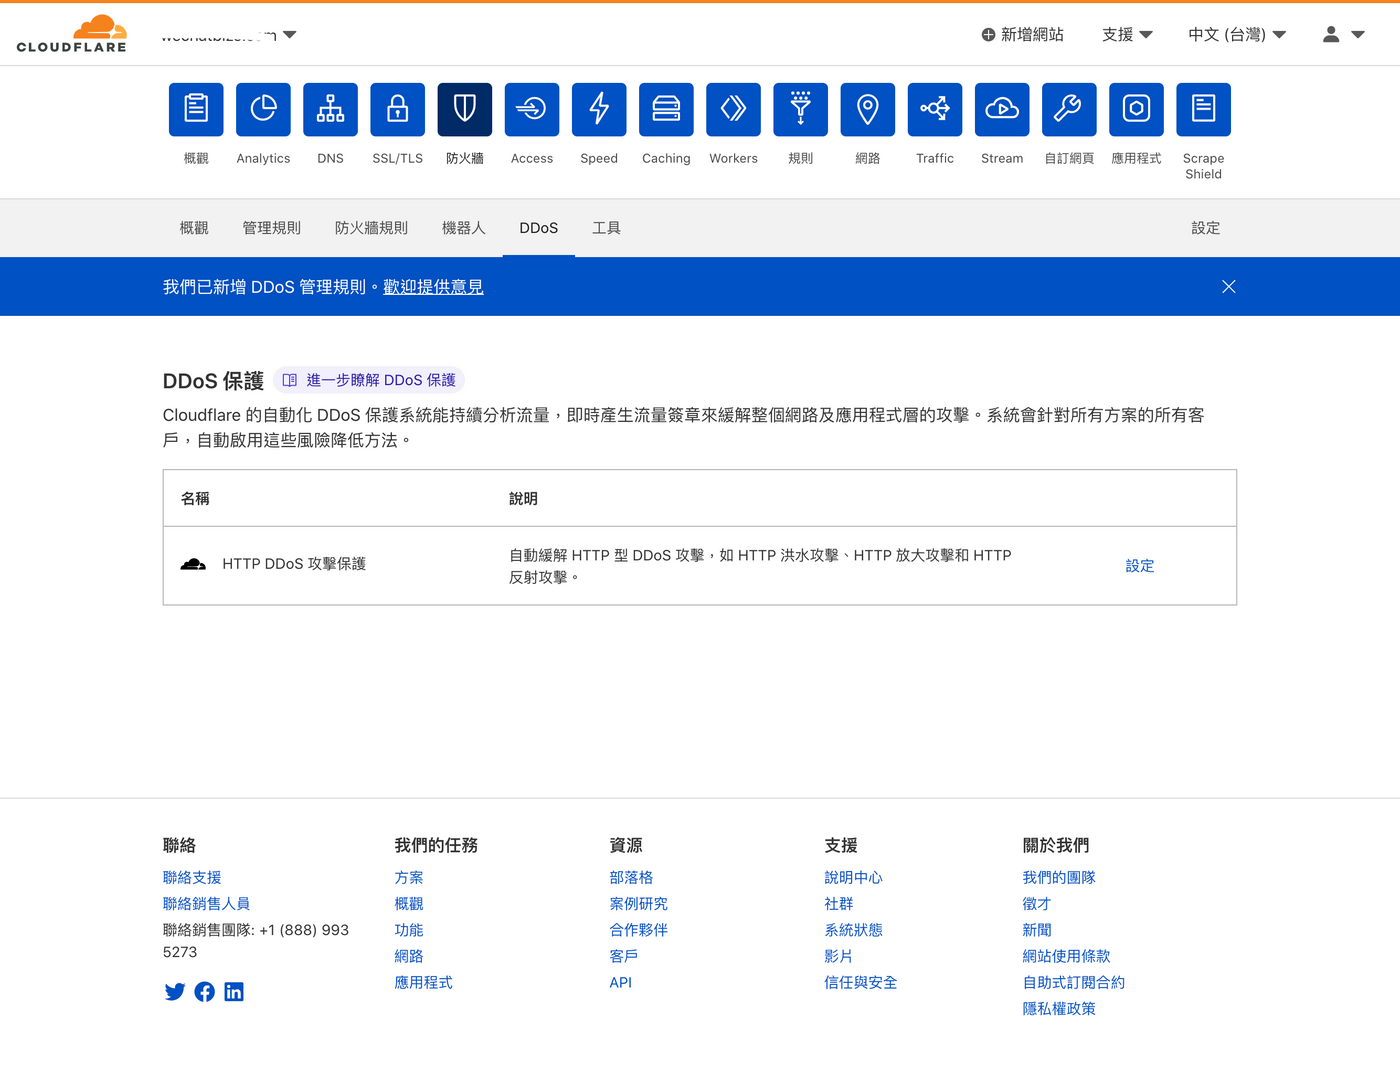The width and height of the screenshot is (1400, 1074).
Task: Open the 應用程式 apps icon
Action: coord(1136,109)
